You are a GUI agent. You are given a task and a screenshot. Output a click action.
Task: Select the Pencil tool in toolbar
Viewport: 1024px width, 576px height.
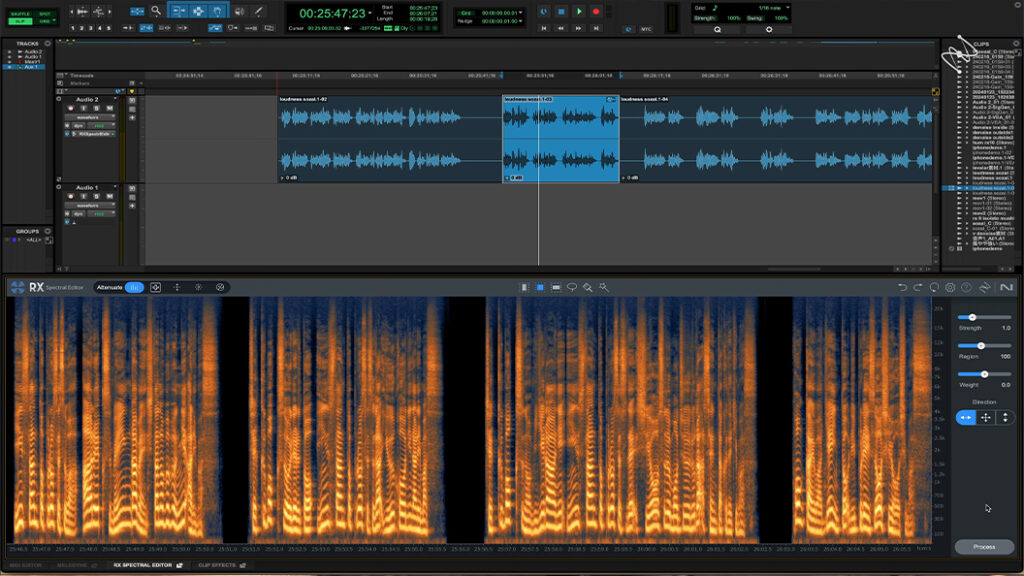click(x=259, y=11)
